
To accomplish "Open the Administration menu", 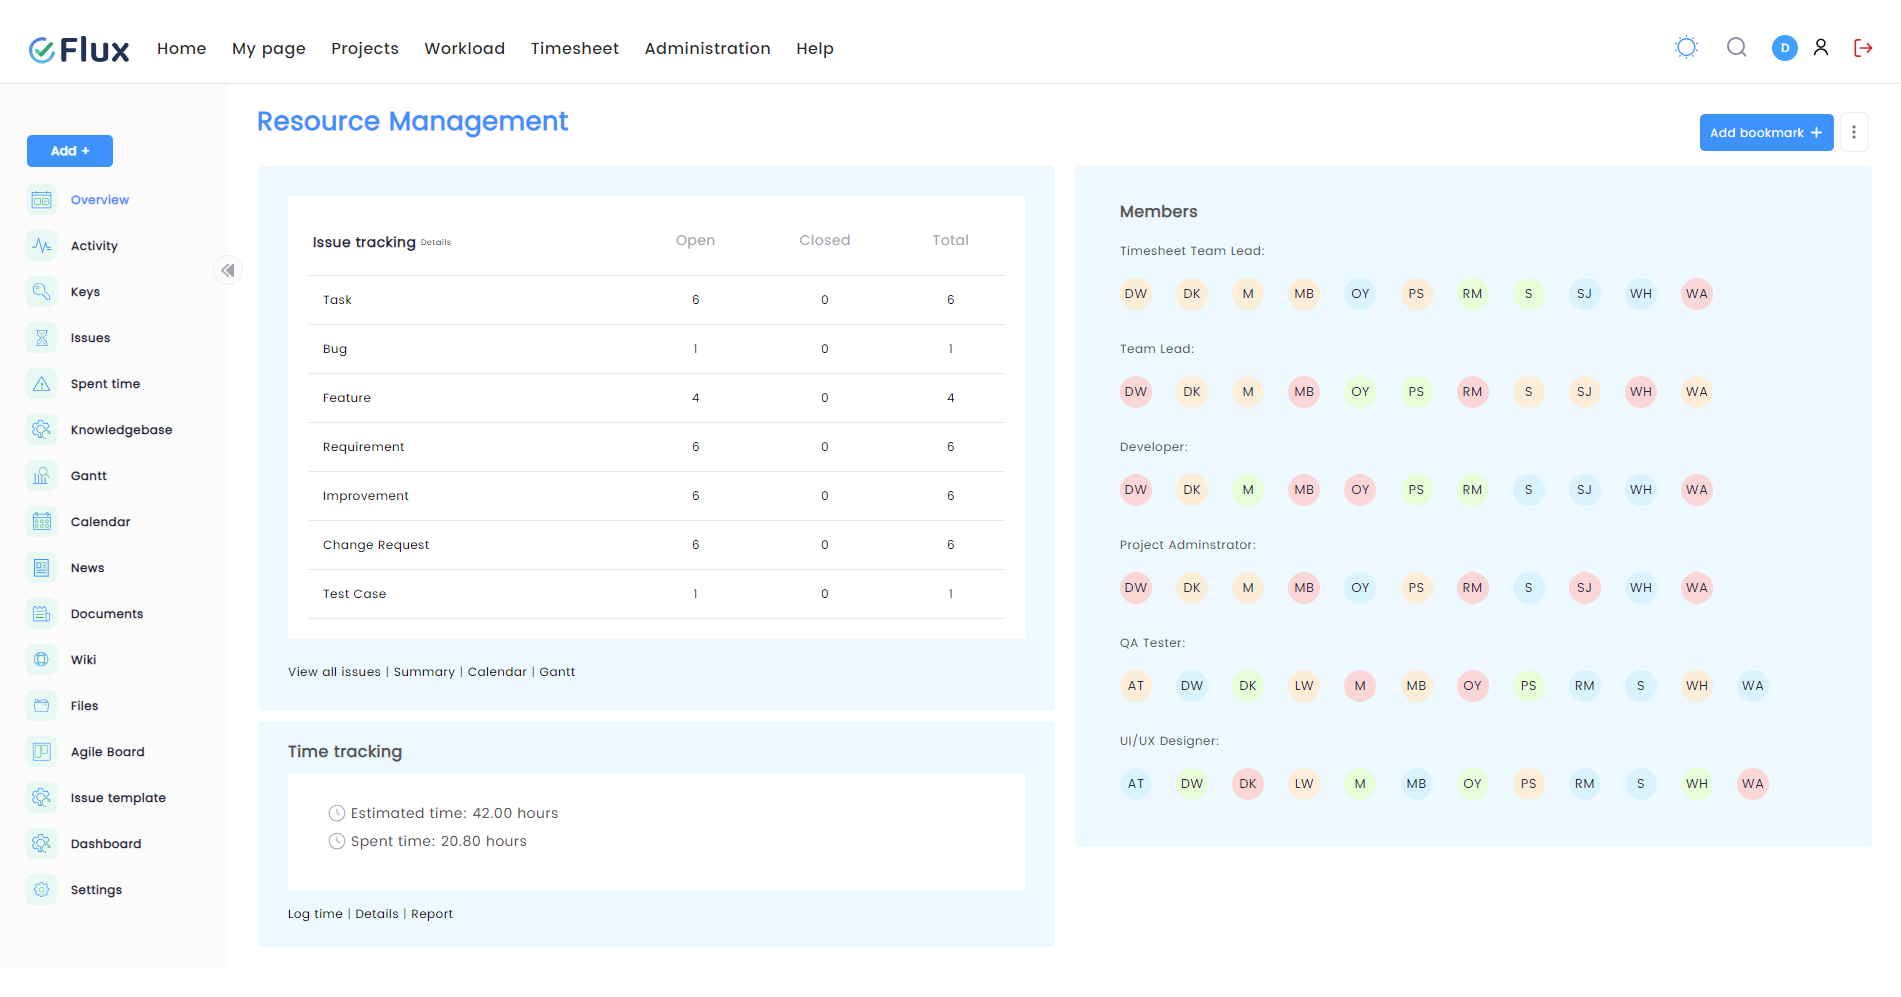I will tap(707, 48).
